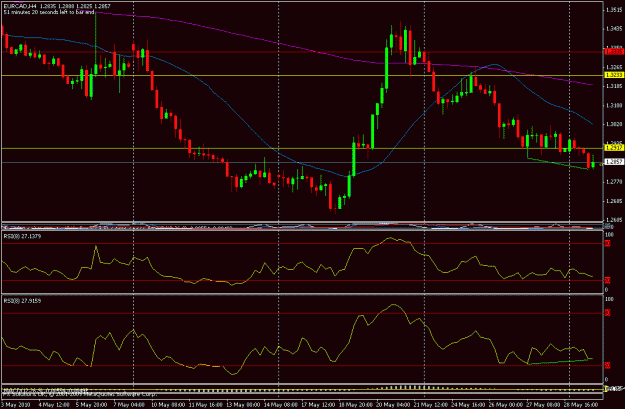Click the upper RSI(8) 27.1379 indicator label
The image size is (625, 409).
click(22, 236)
